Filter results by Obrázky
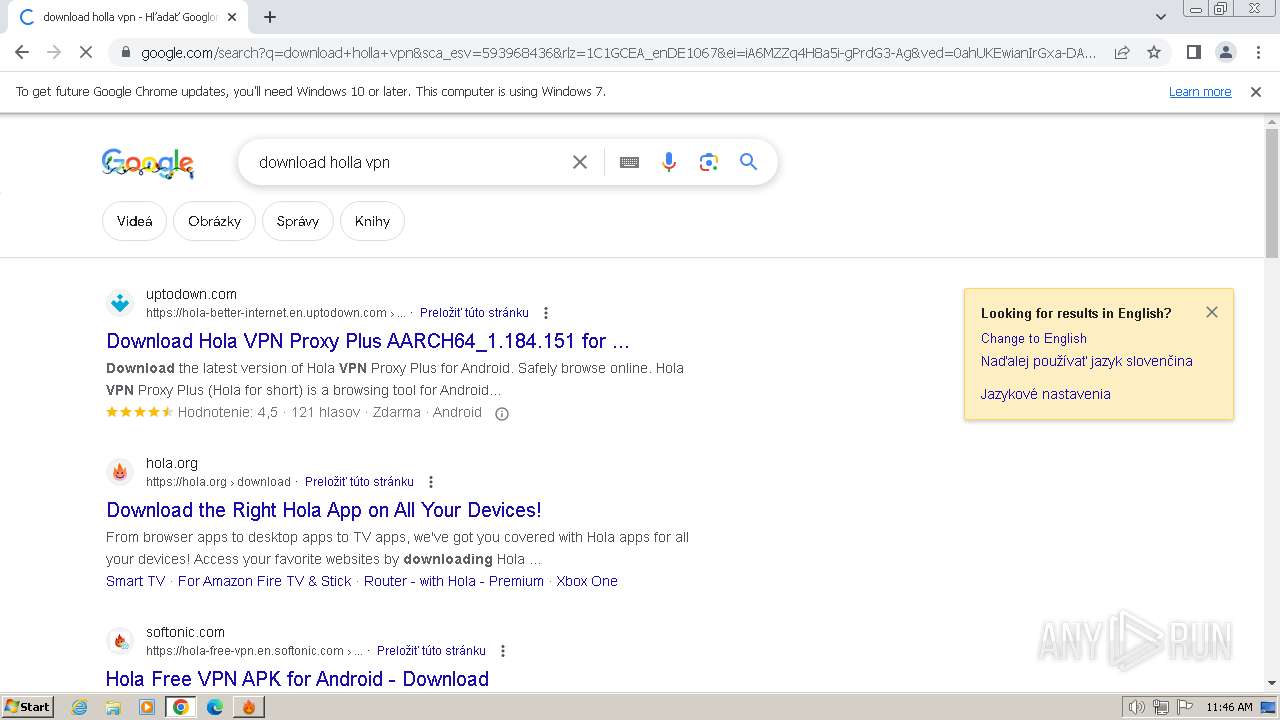Screen dimensions: 1280x720 pyautogui.click(x=214, y=221)
